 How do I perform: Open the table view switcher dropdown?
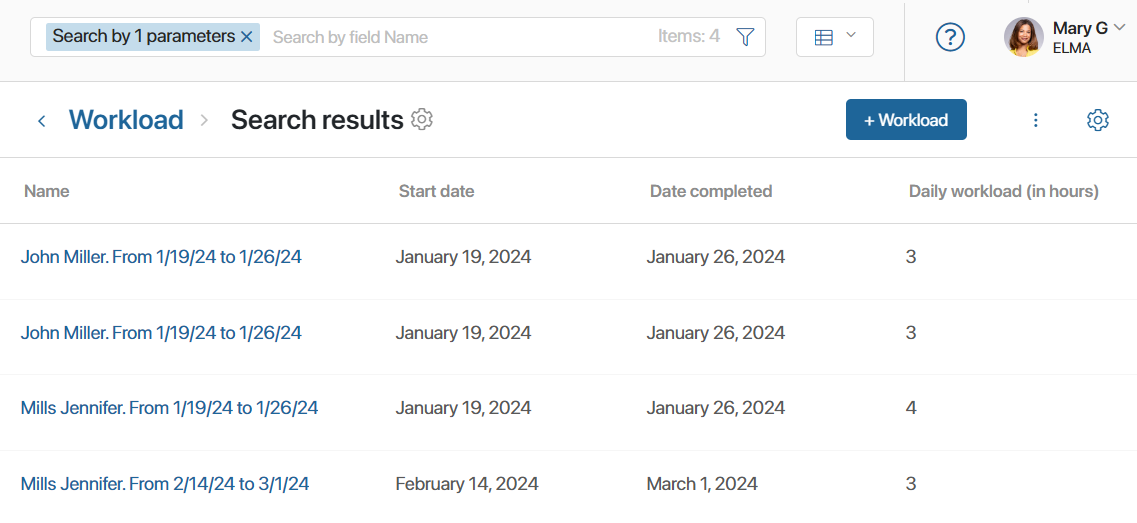[835, 37]
